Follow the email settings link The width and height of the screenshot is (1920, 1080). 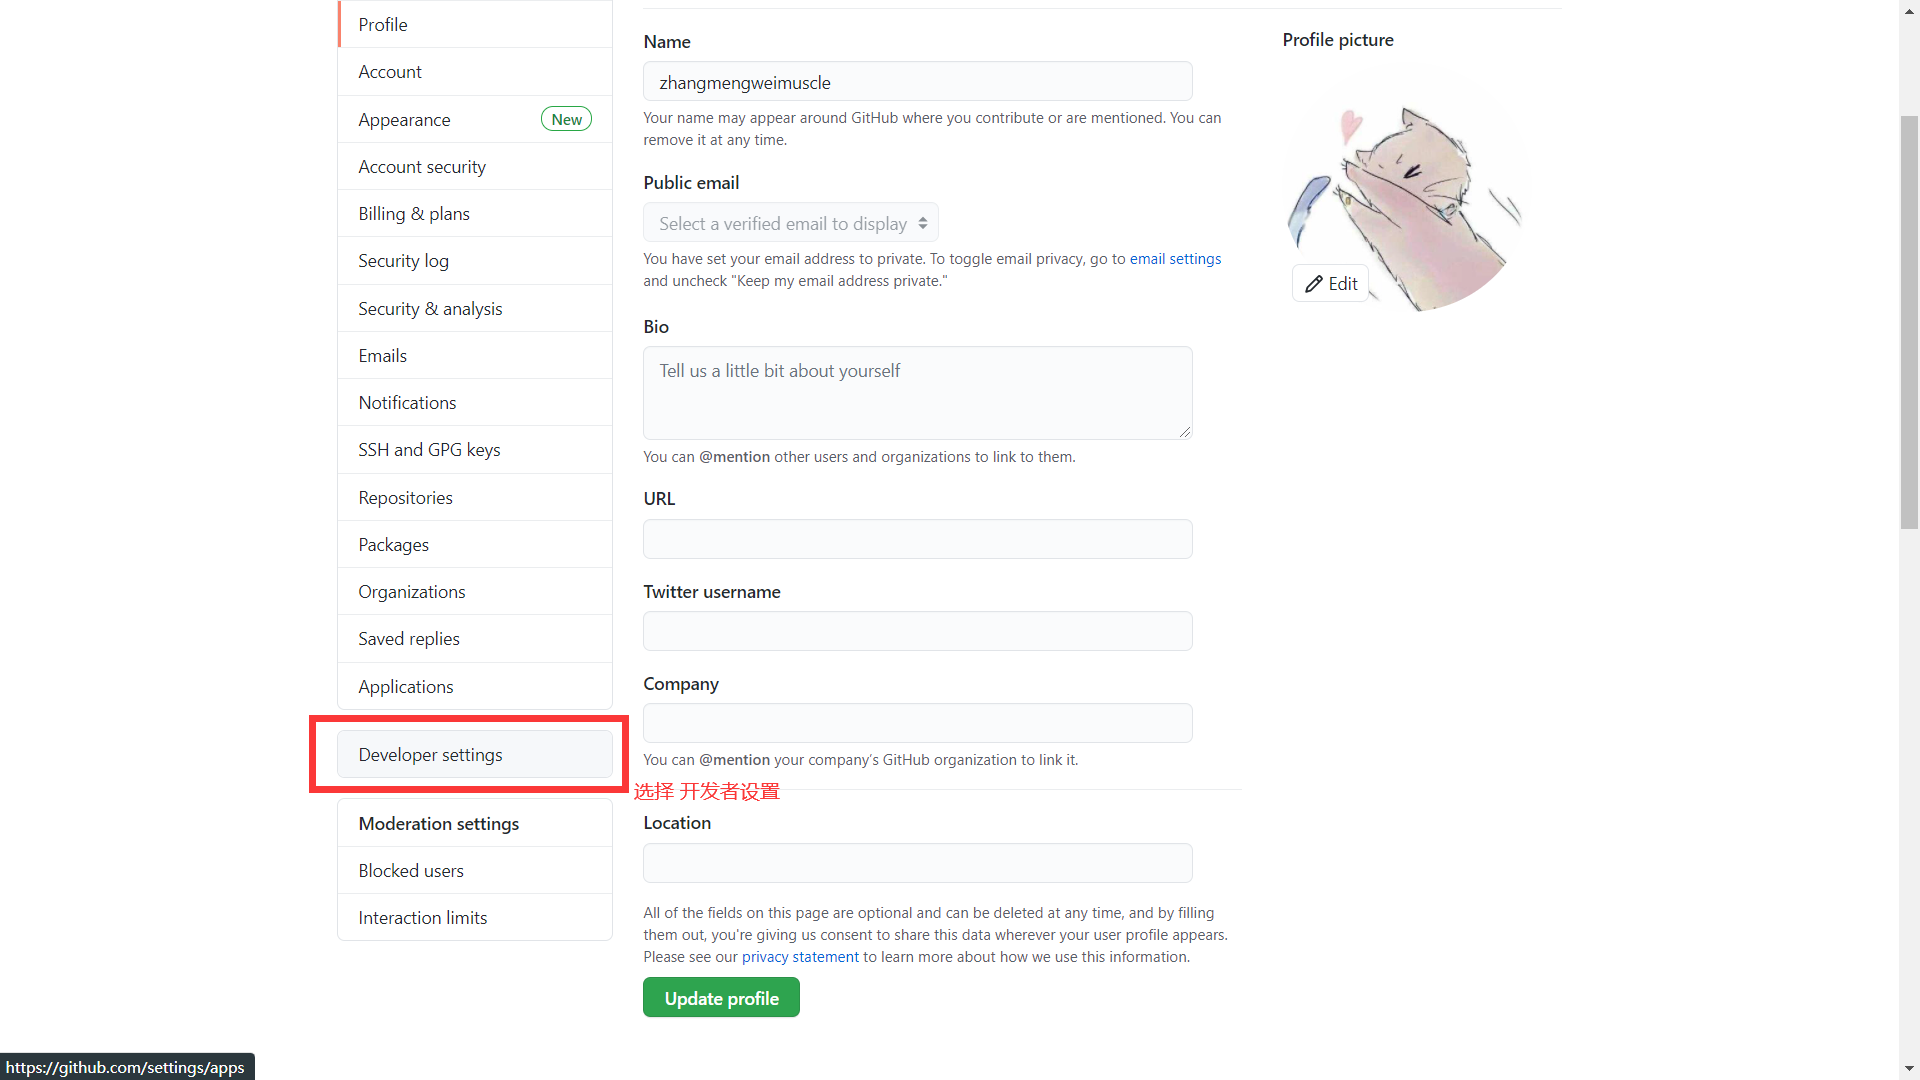(1175, 259)
